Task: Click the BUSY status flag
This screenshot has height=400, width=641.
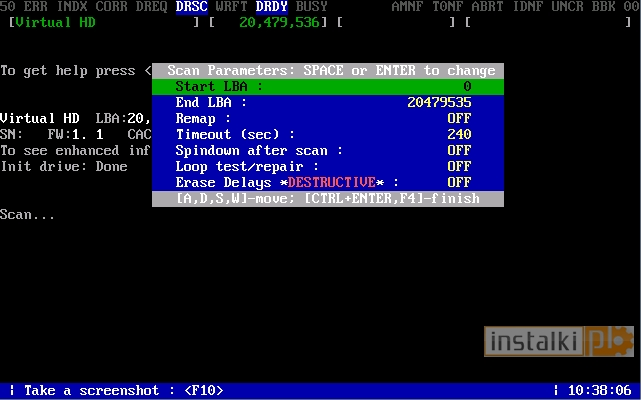Action: pos(311,7)
